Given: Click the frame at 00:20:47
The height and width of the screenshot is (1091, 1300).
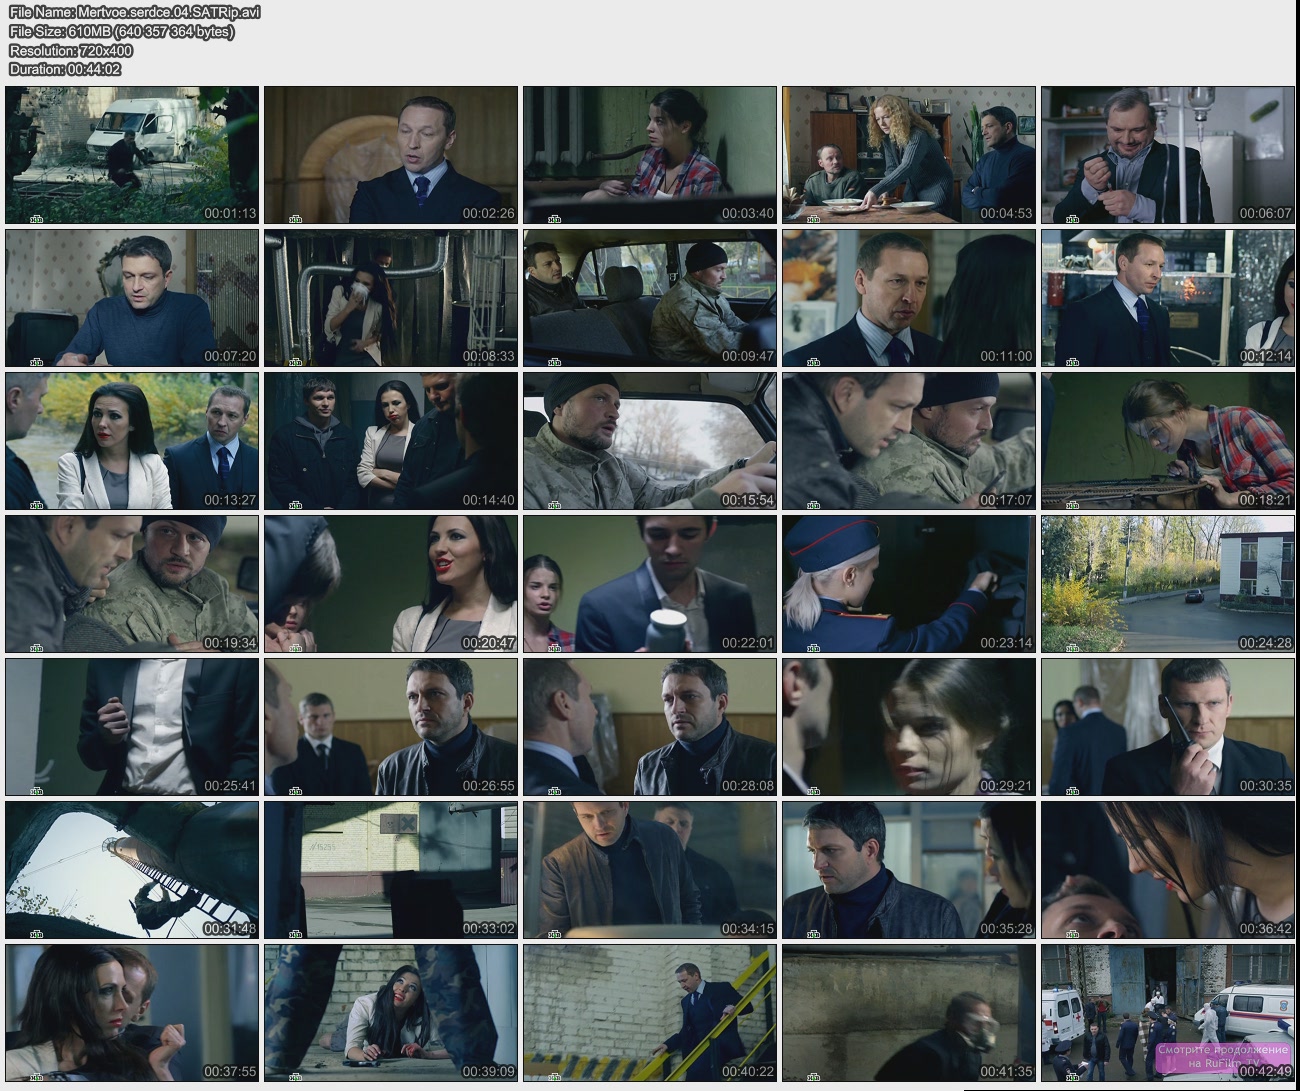Looking at the screenshot, I should (x=391, y=584).
